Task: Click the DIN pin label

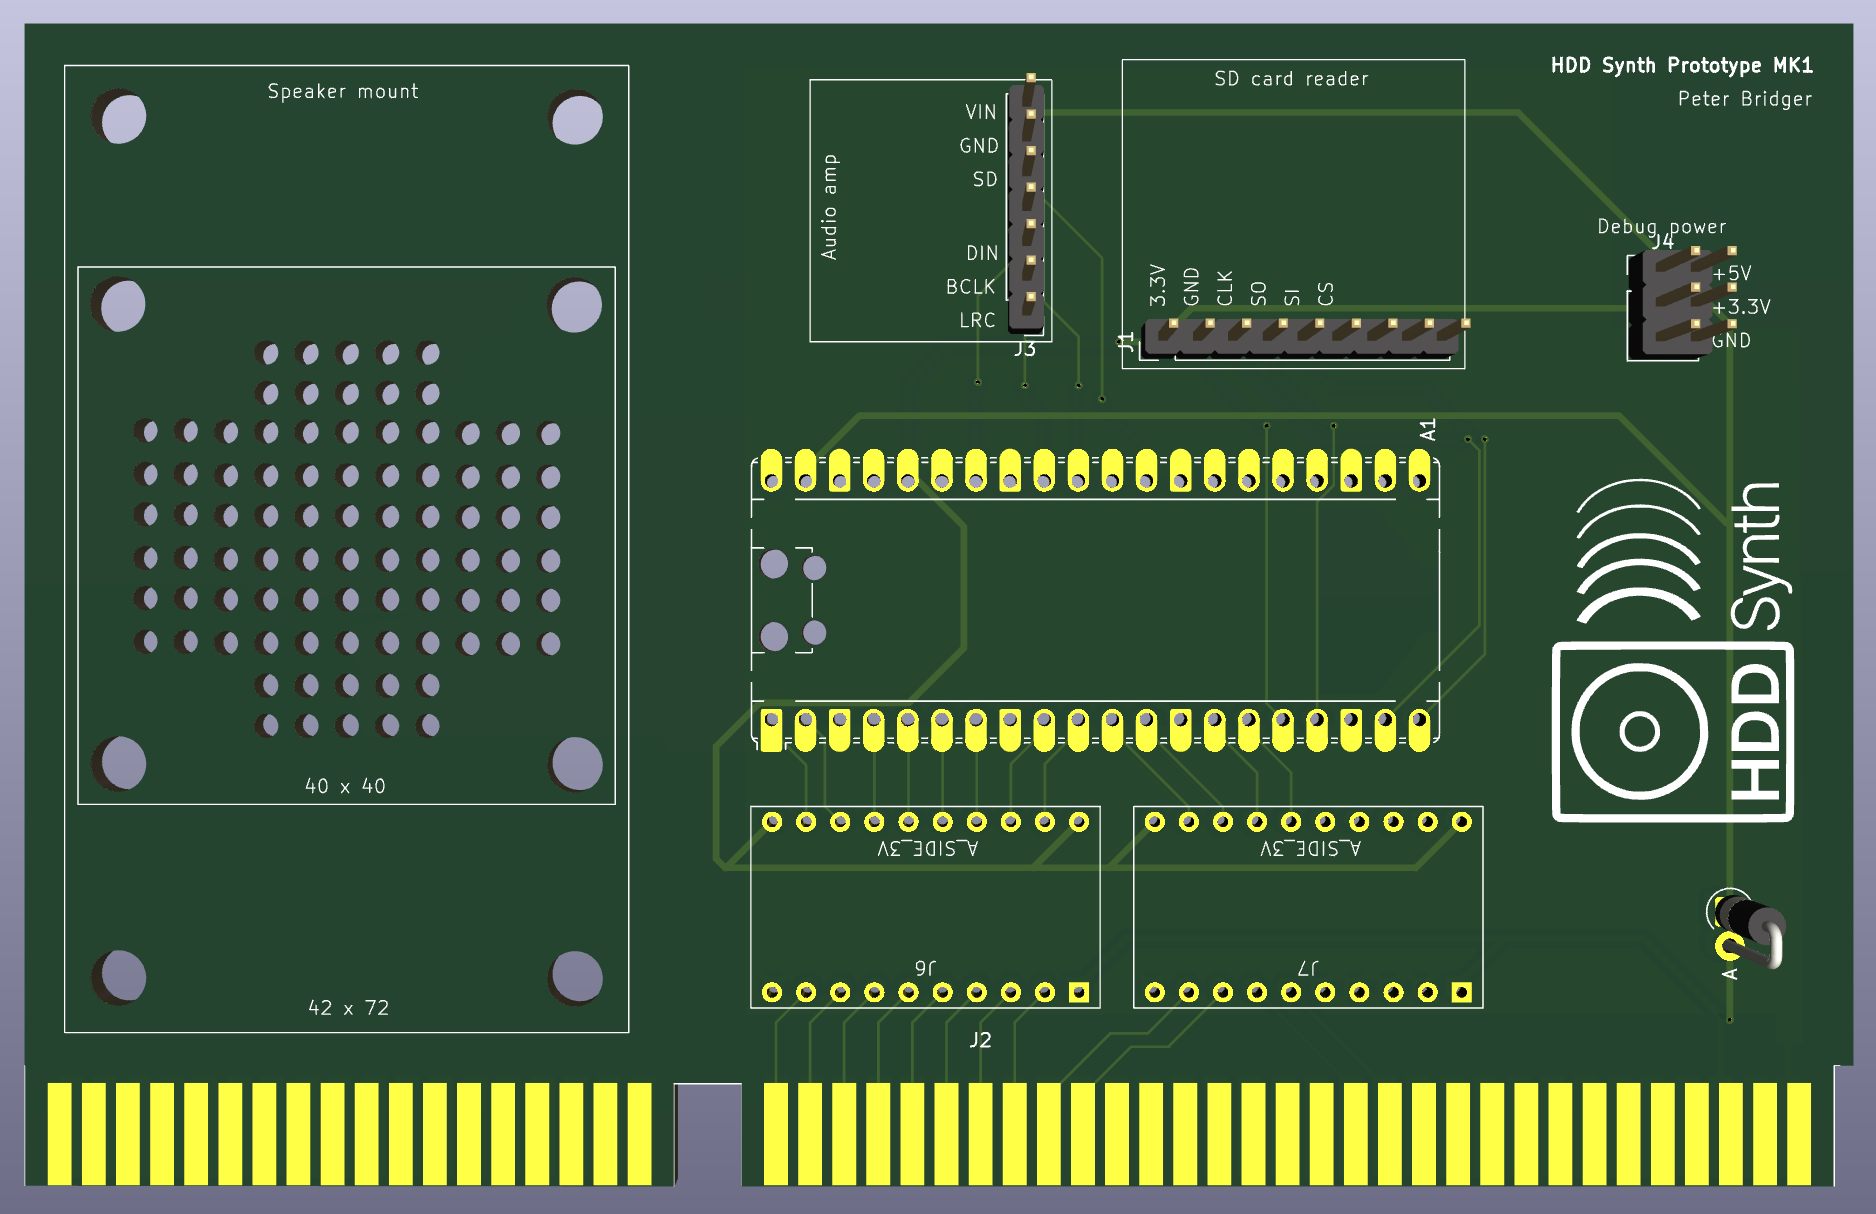Action: pyautogui.click(x=982, y=253)
